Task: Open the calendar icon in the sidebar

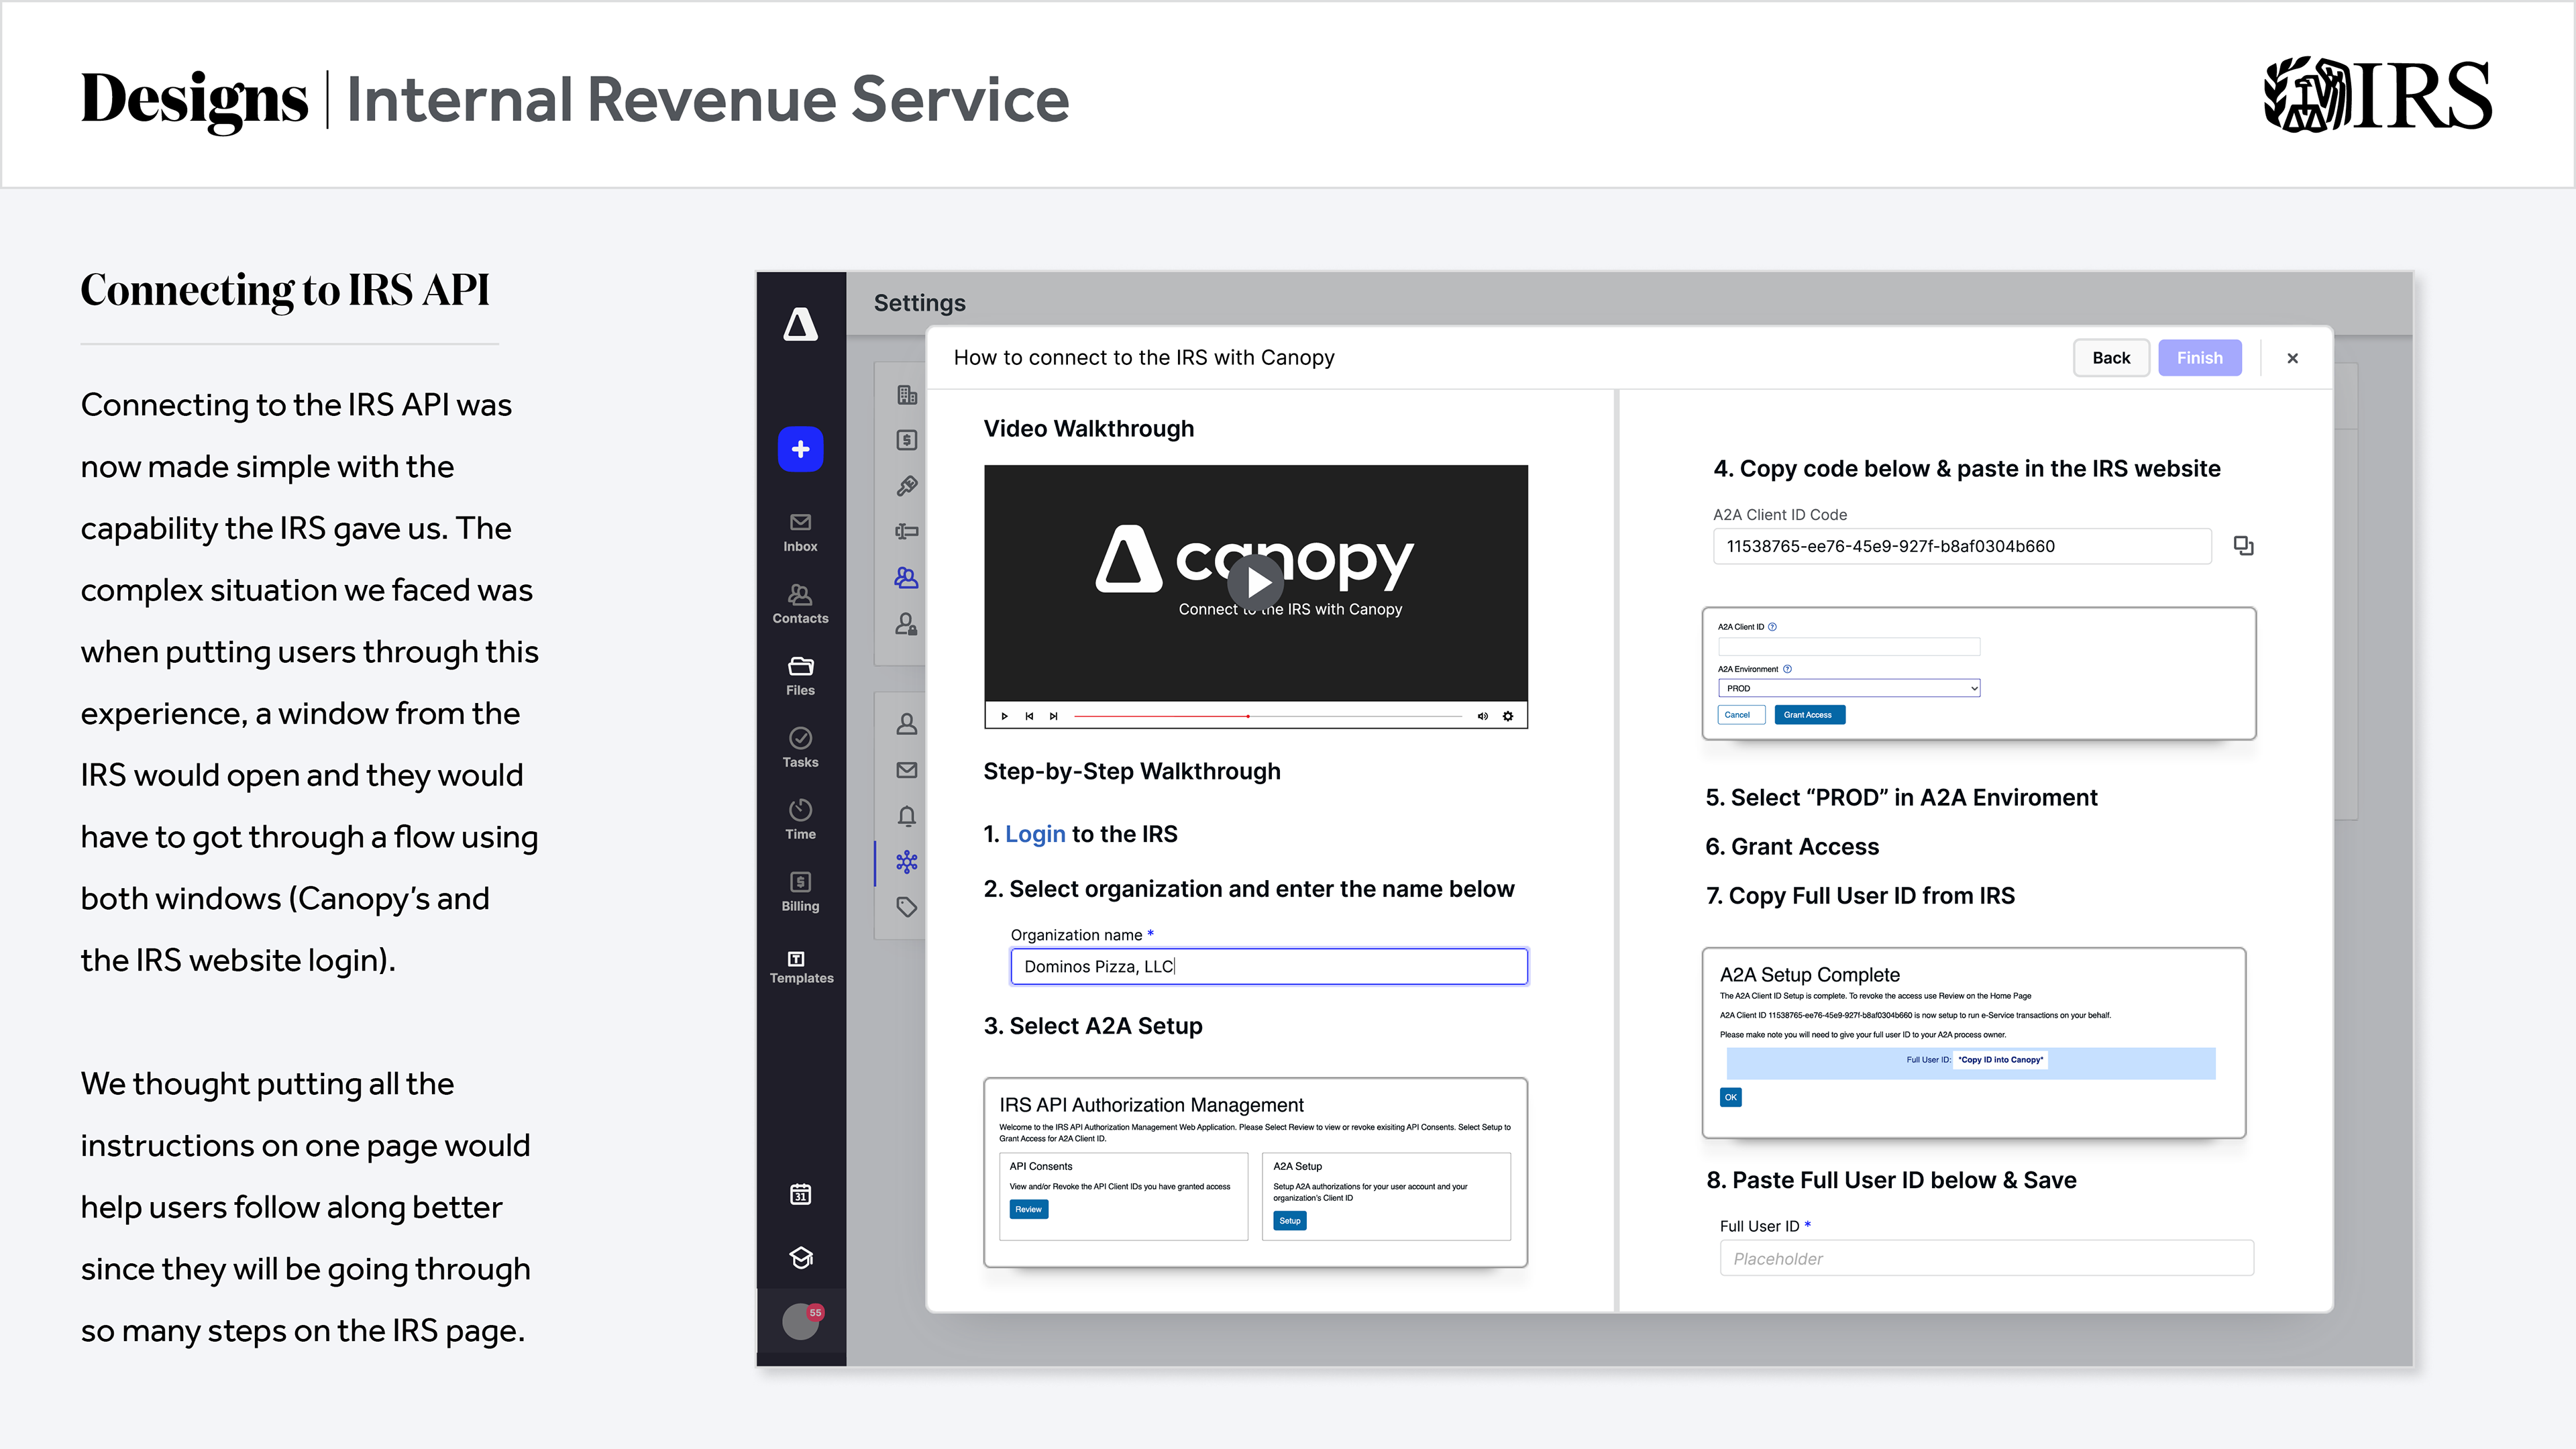Action: tap(800, 1194)
